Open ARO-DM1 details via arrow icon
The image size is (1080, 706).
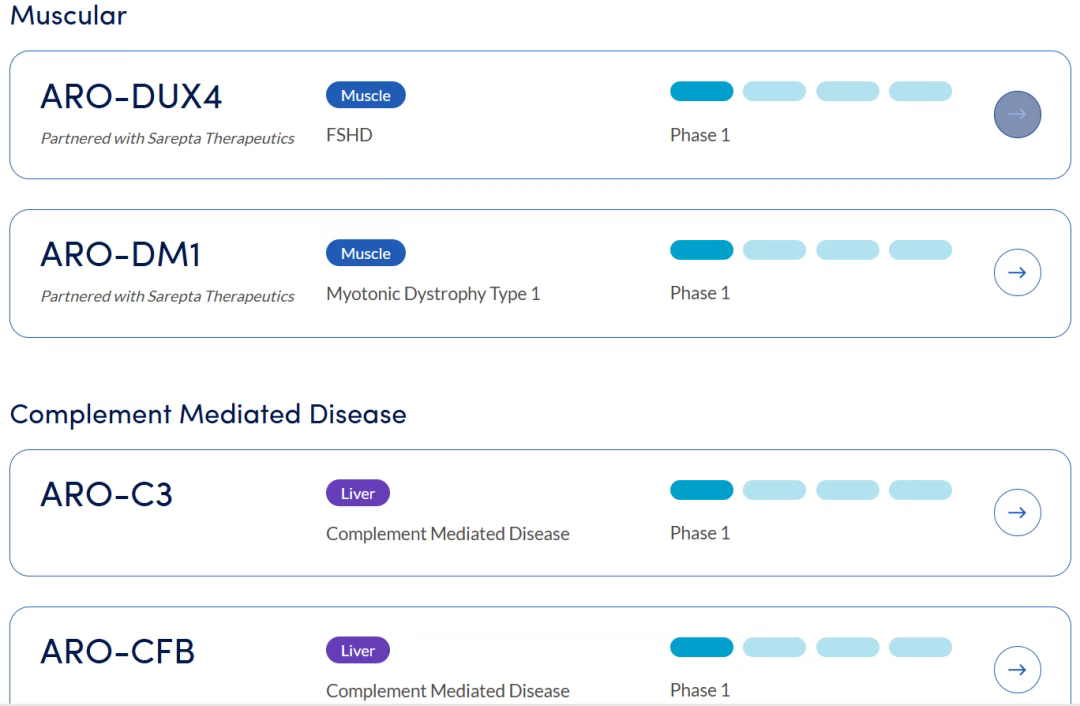[x=1017, y=273]
